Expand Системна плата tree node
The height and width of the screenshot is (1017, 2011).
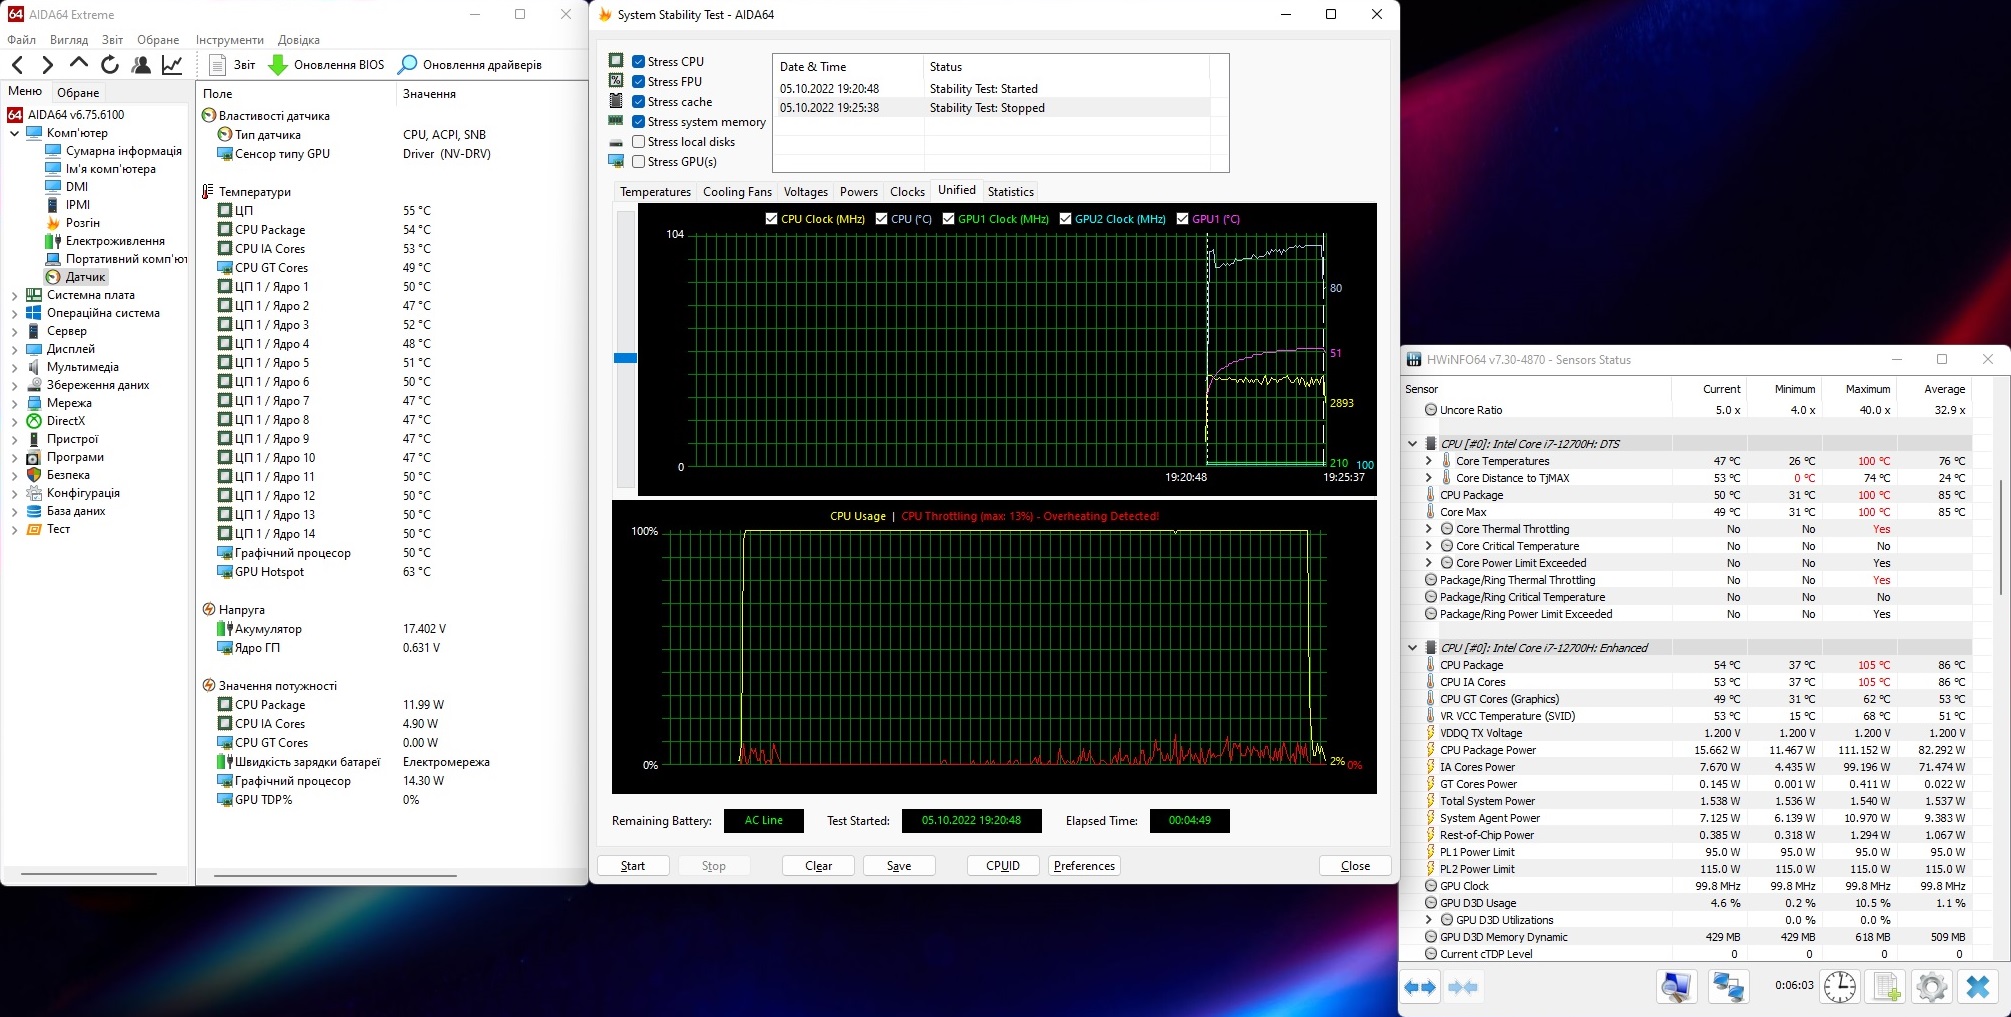14,295
